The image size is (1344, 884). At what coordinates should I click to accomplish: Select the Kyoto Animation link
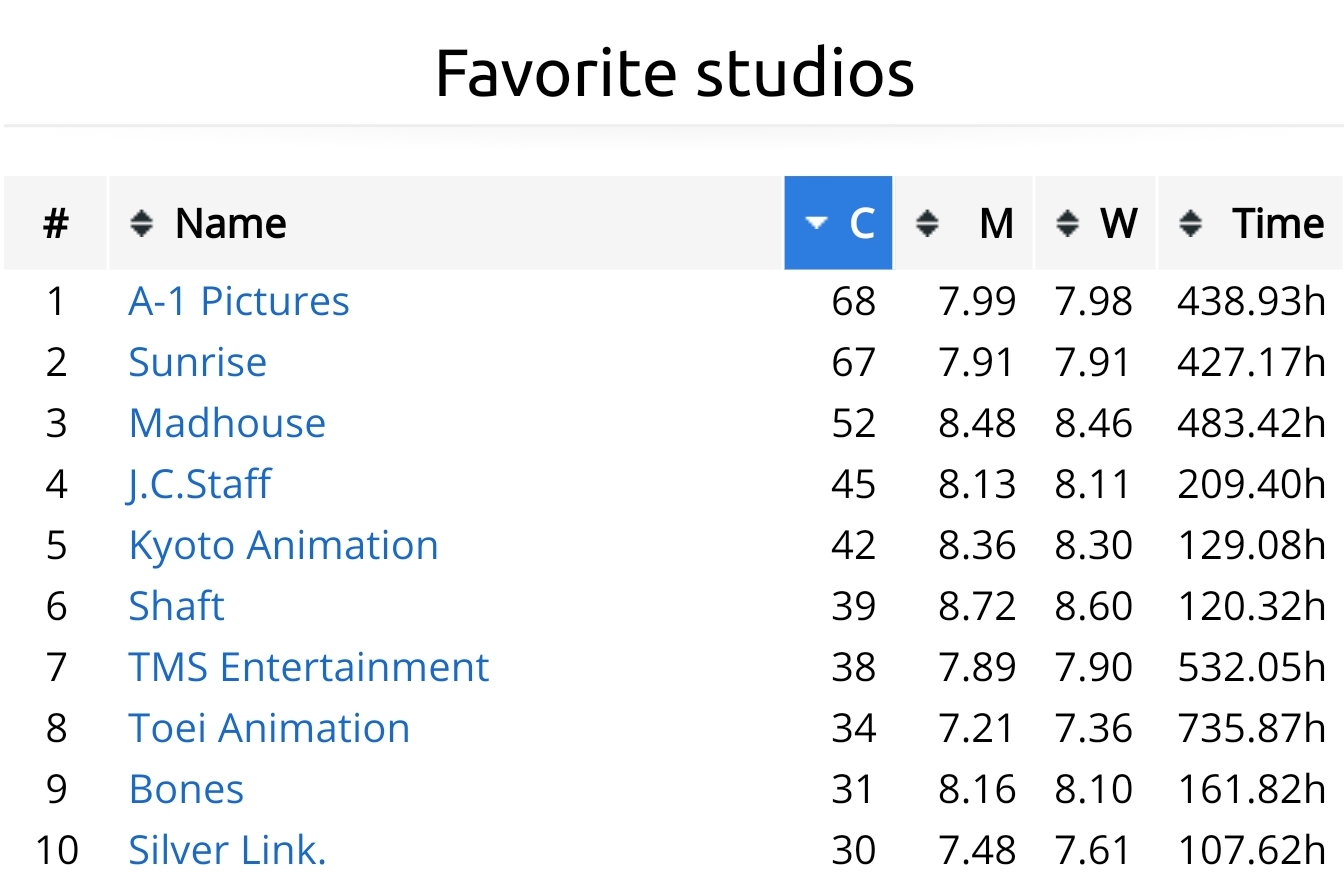[x=283, y=545]
